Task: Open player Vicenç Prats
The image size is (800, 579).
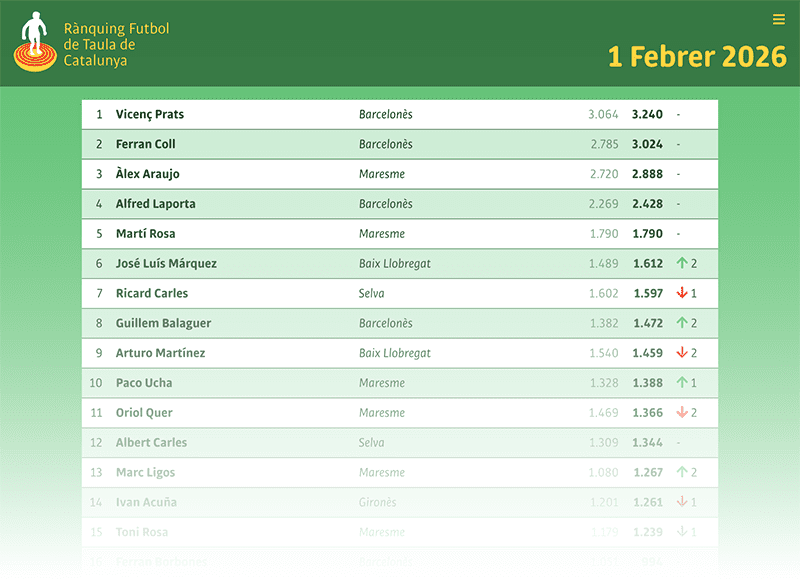Action: pos(150,115)
